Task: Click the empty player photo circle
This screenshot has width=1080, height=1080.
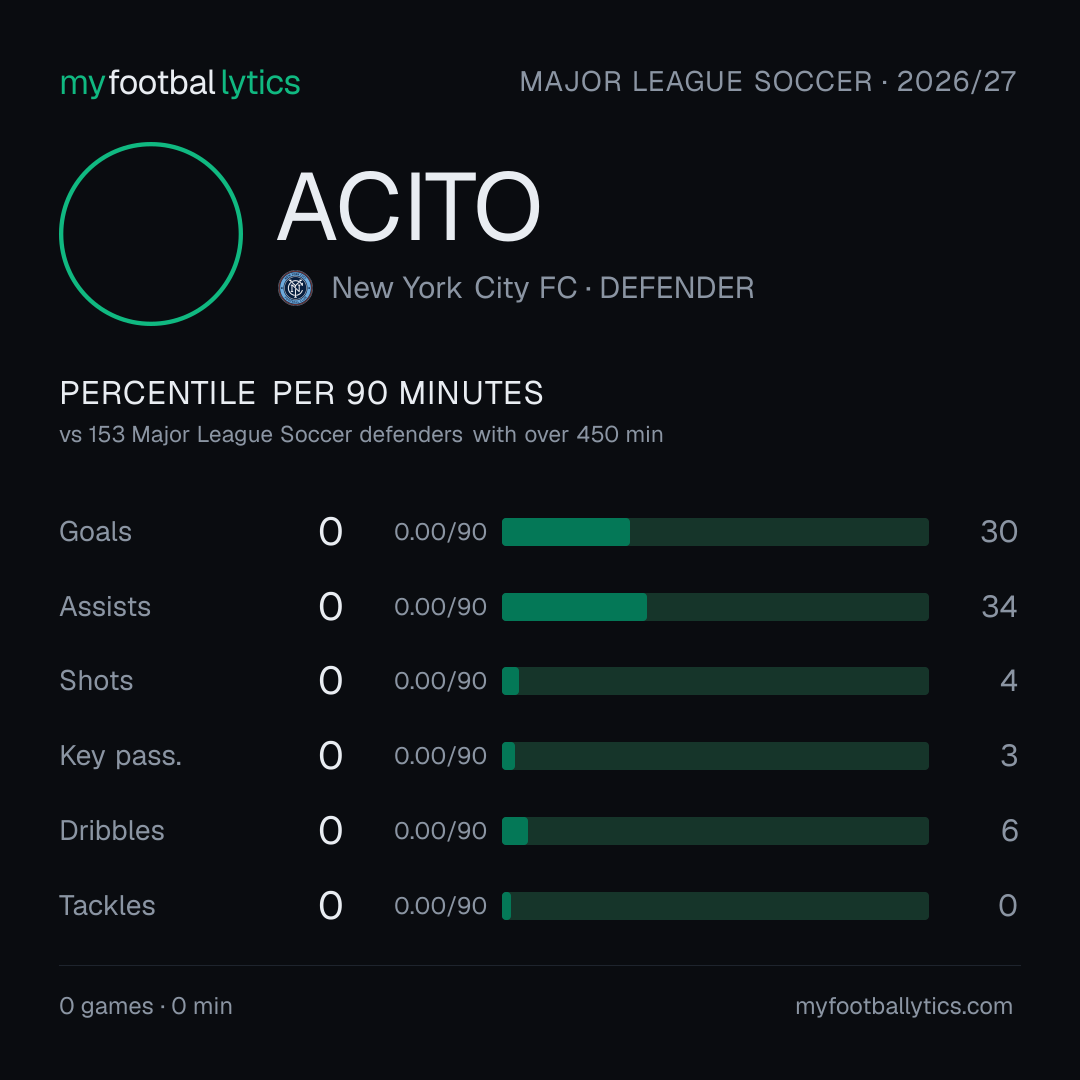Action: click(151, 233)
